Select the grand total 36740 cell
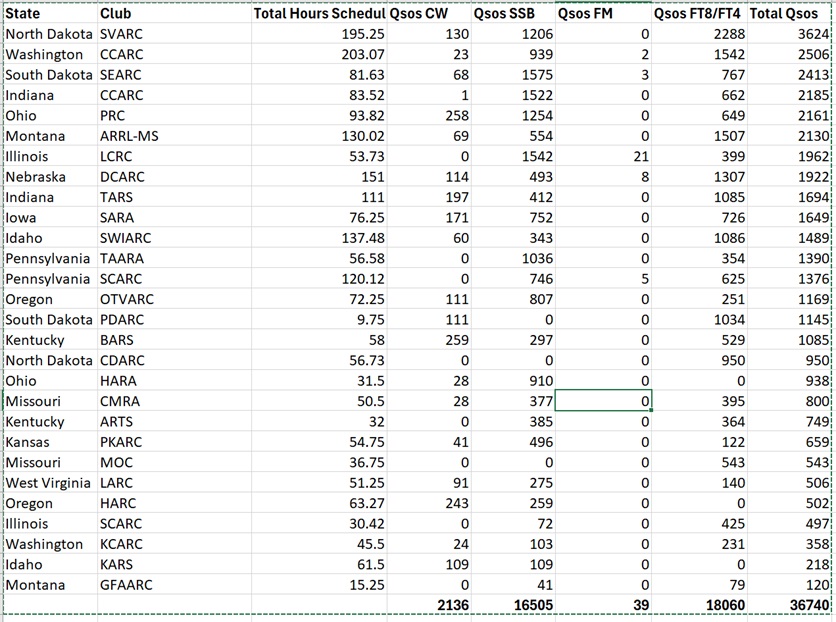The height and width of the screenshot is (622, 836). (x=789, y=605)
